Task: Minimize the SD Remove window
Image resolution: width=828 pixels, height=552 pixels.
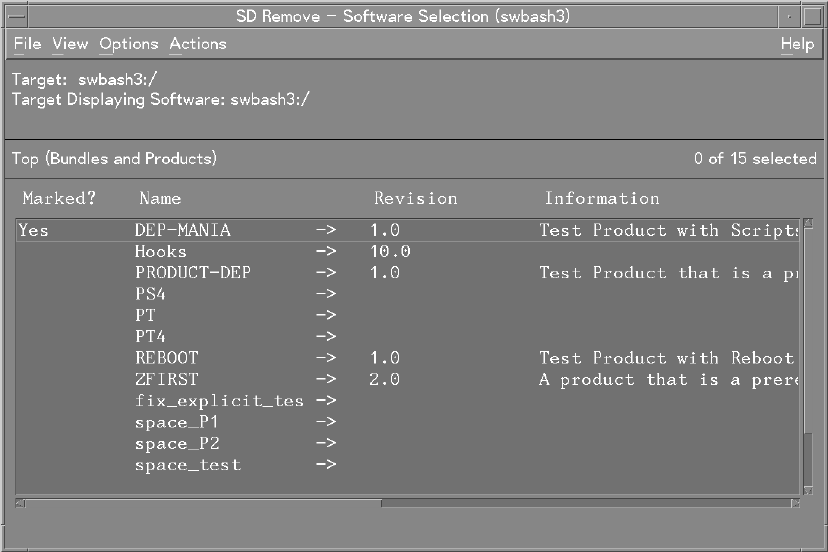Action: (x=790, y=15)
